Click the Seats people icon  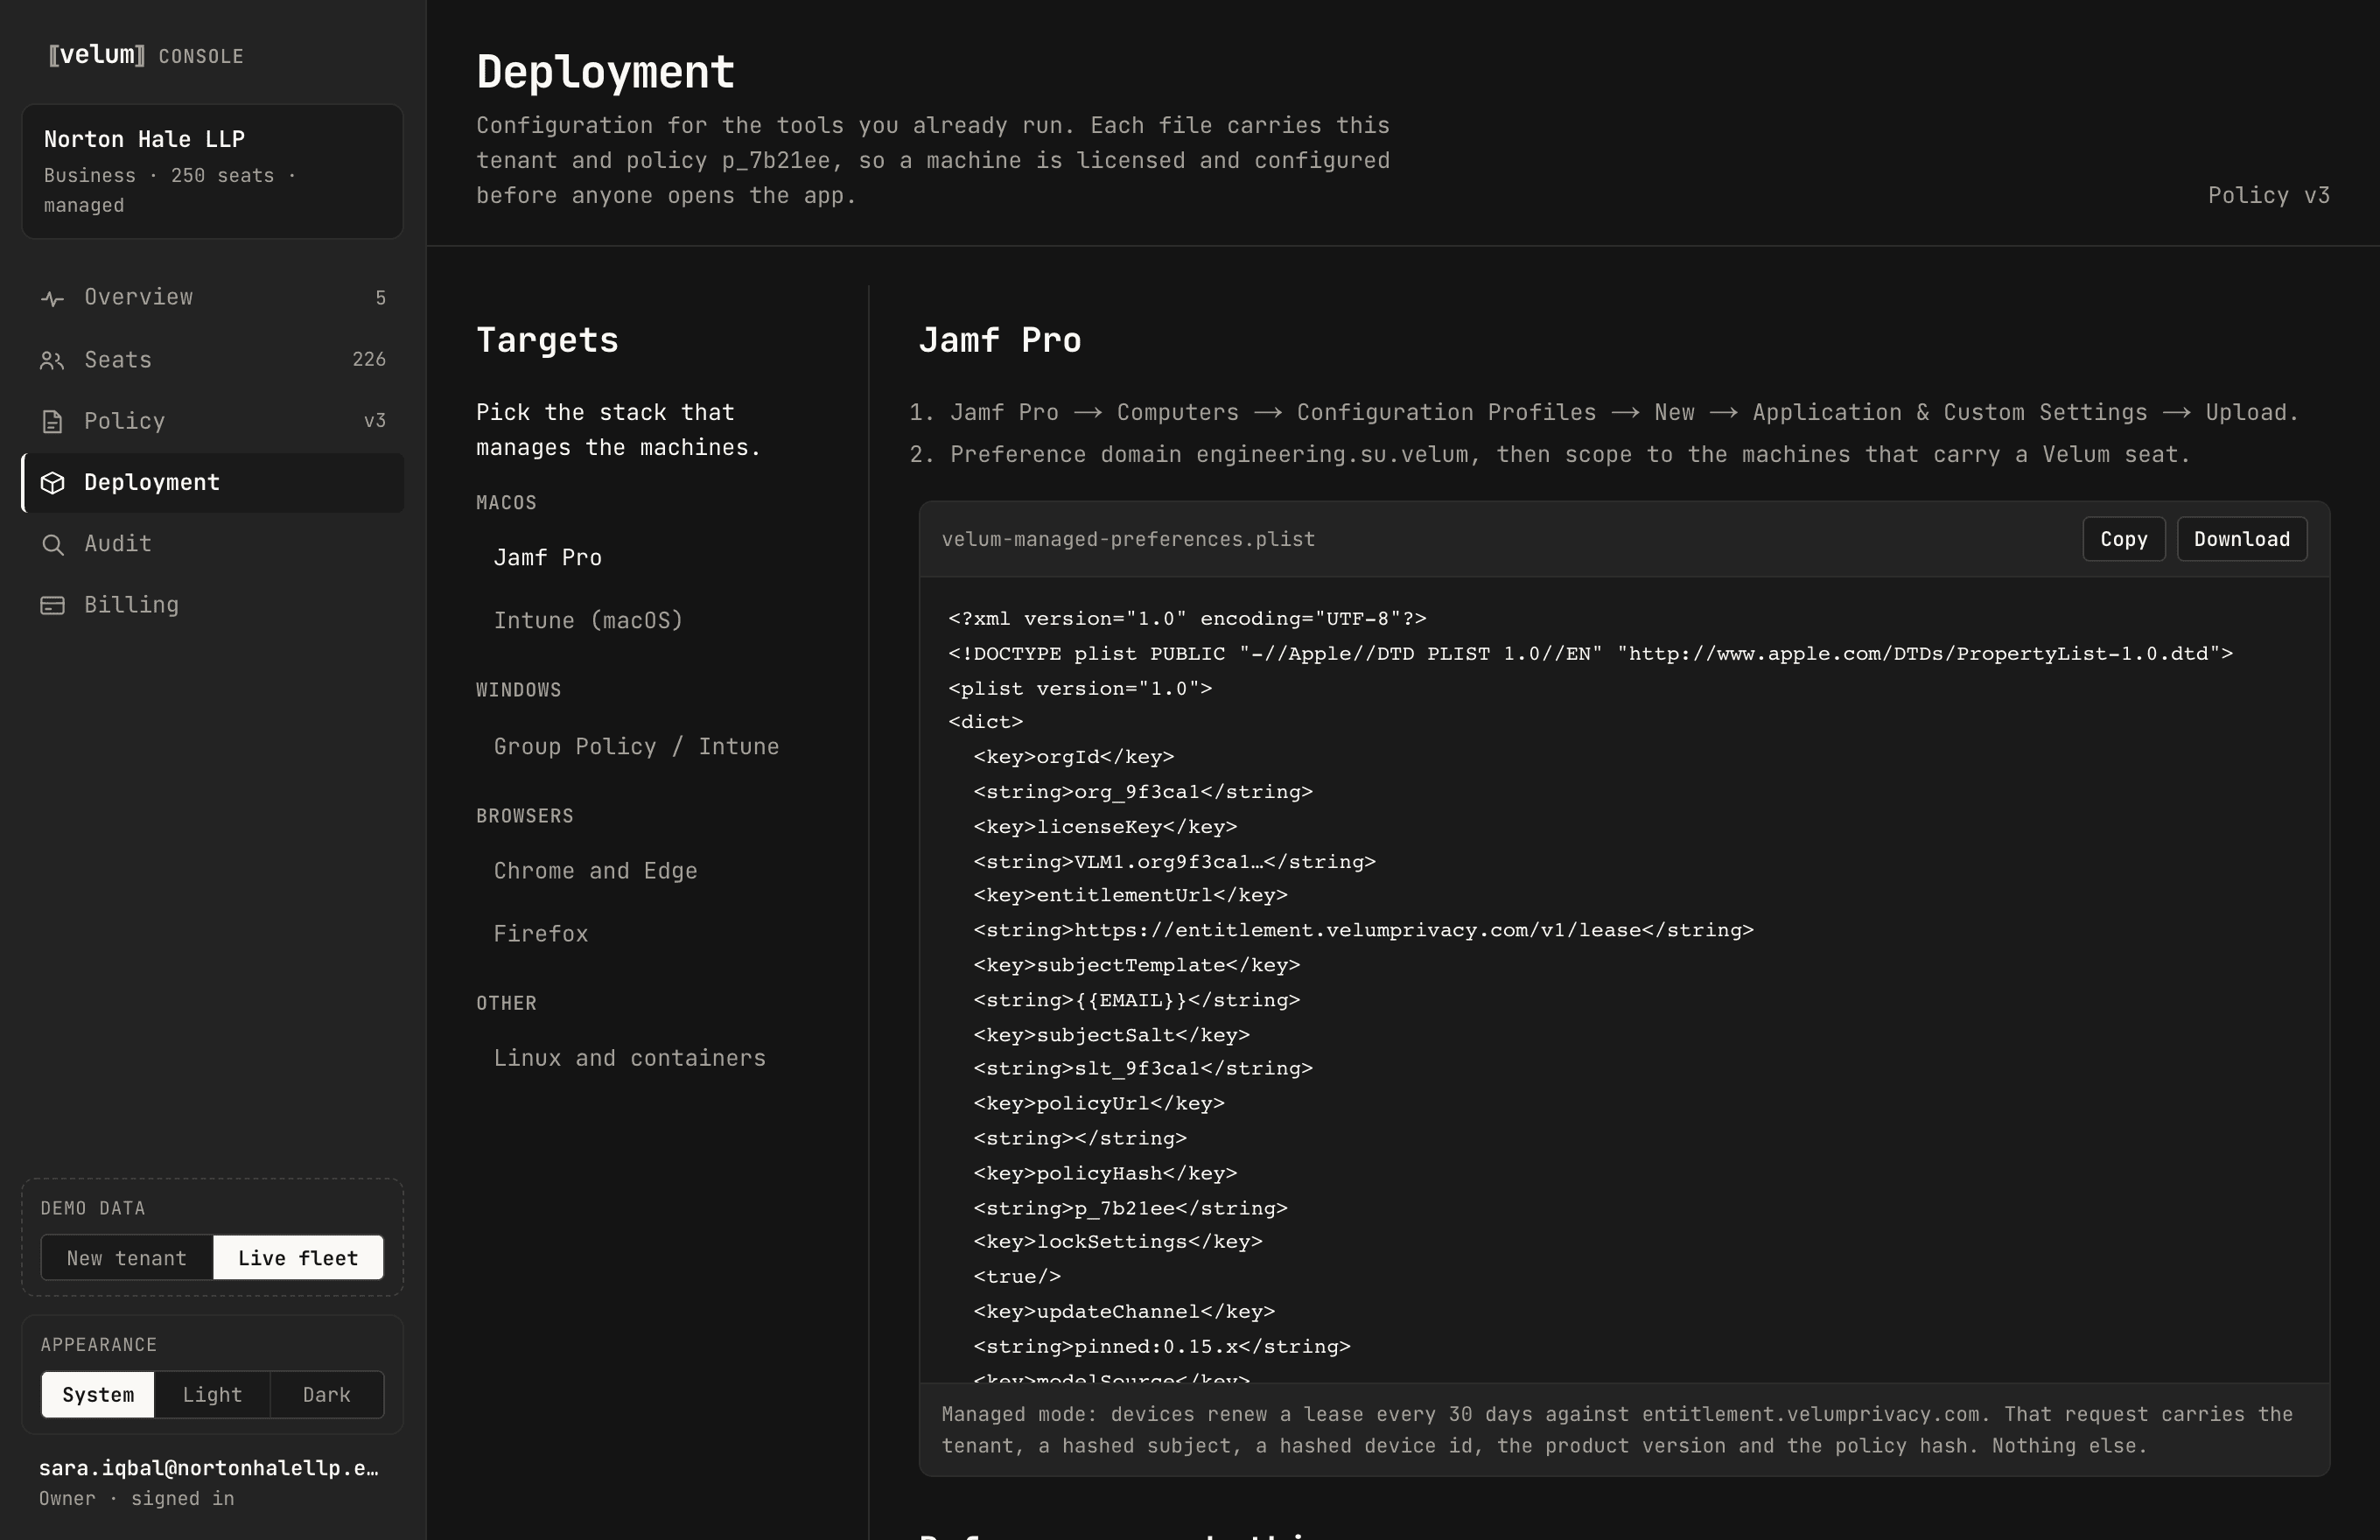(52, 360)
